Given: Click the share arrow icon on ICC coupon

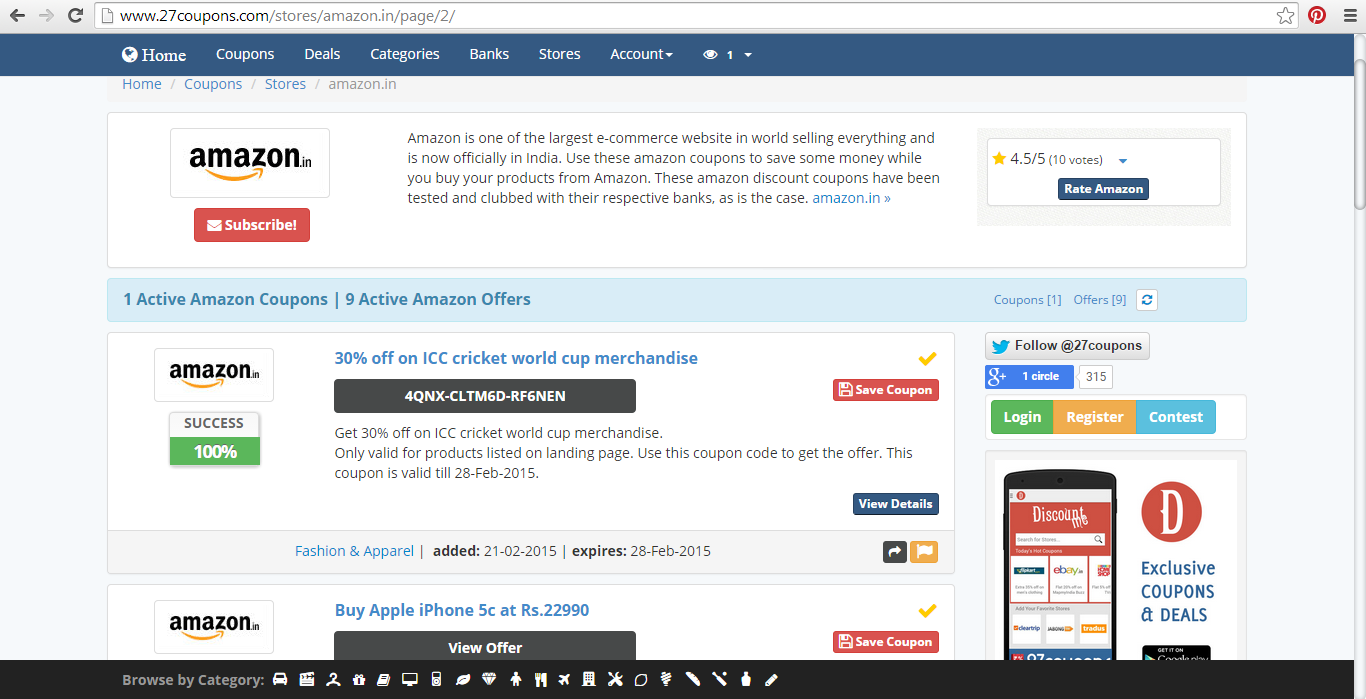Looking at the screenshot, I should [895, 551].
